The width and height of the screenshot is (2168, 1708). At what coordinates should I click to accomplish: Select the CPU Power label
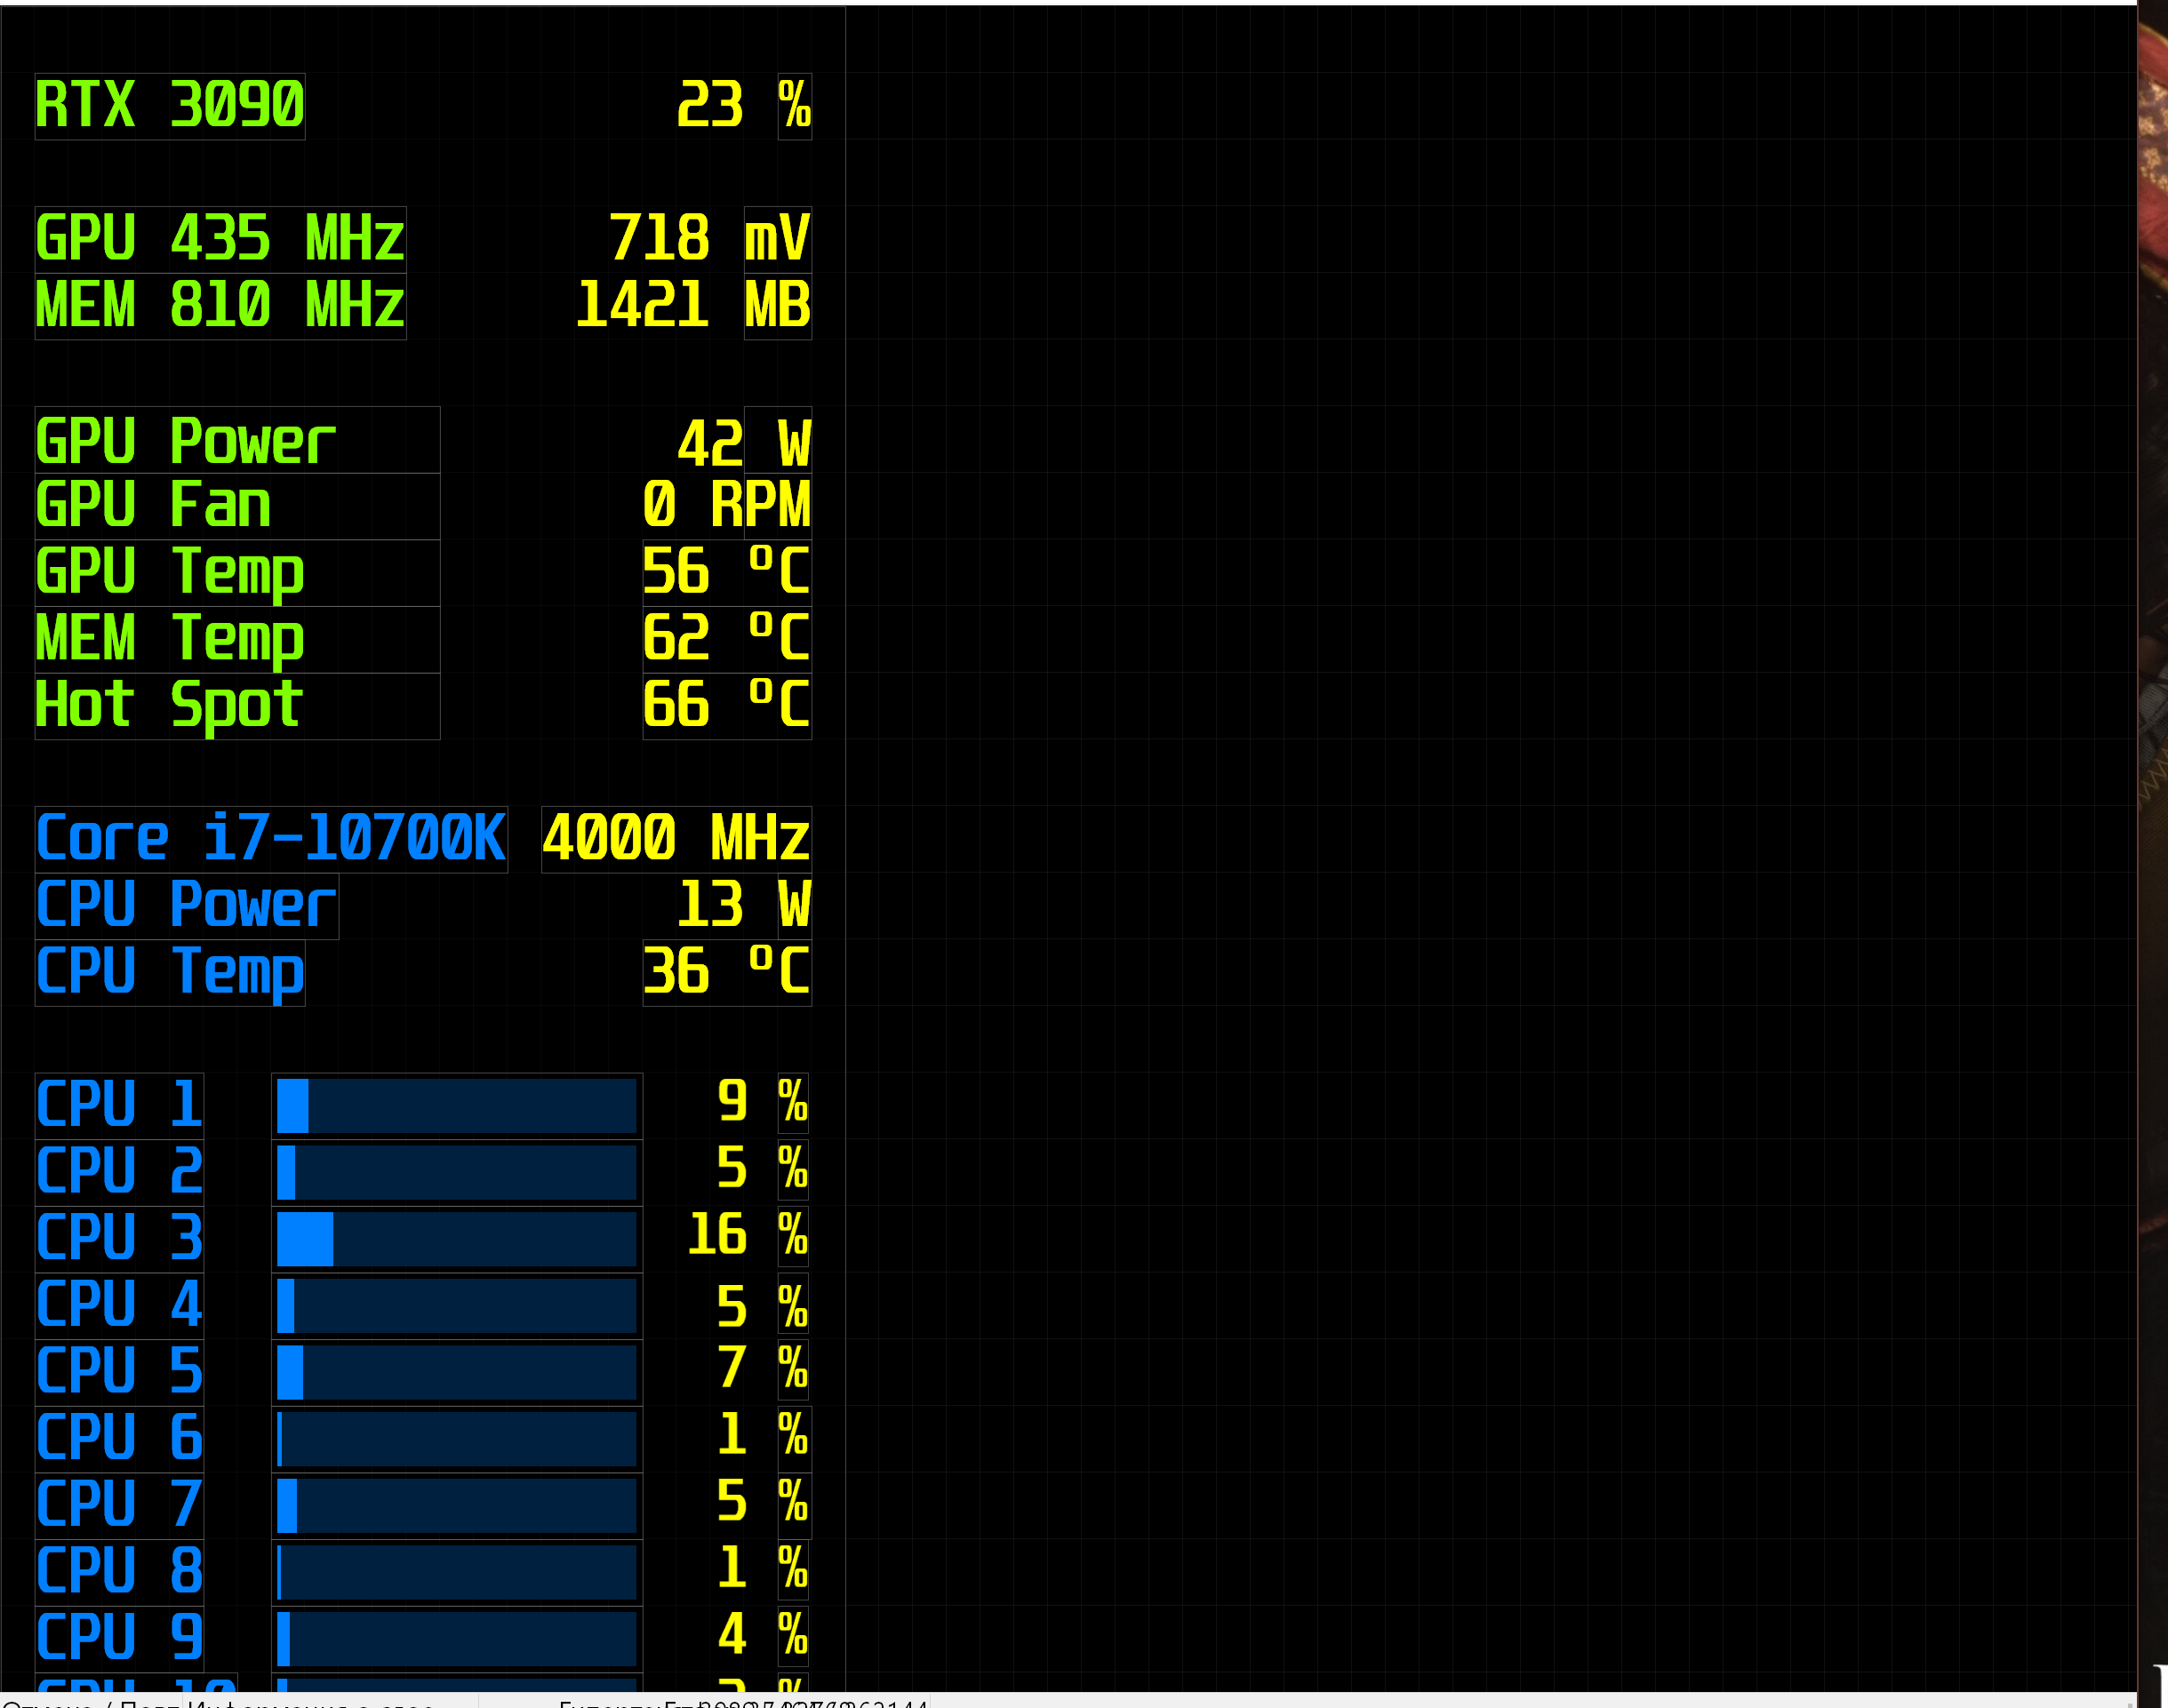point(186,906)
